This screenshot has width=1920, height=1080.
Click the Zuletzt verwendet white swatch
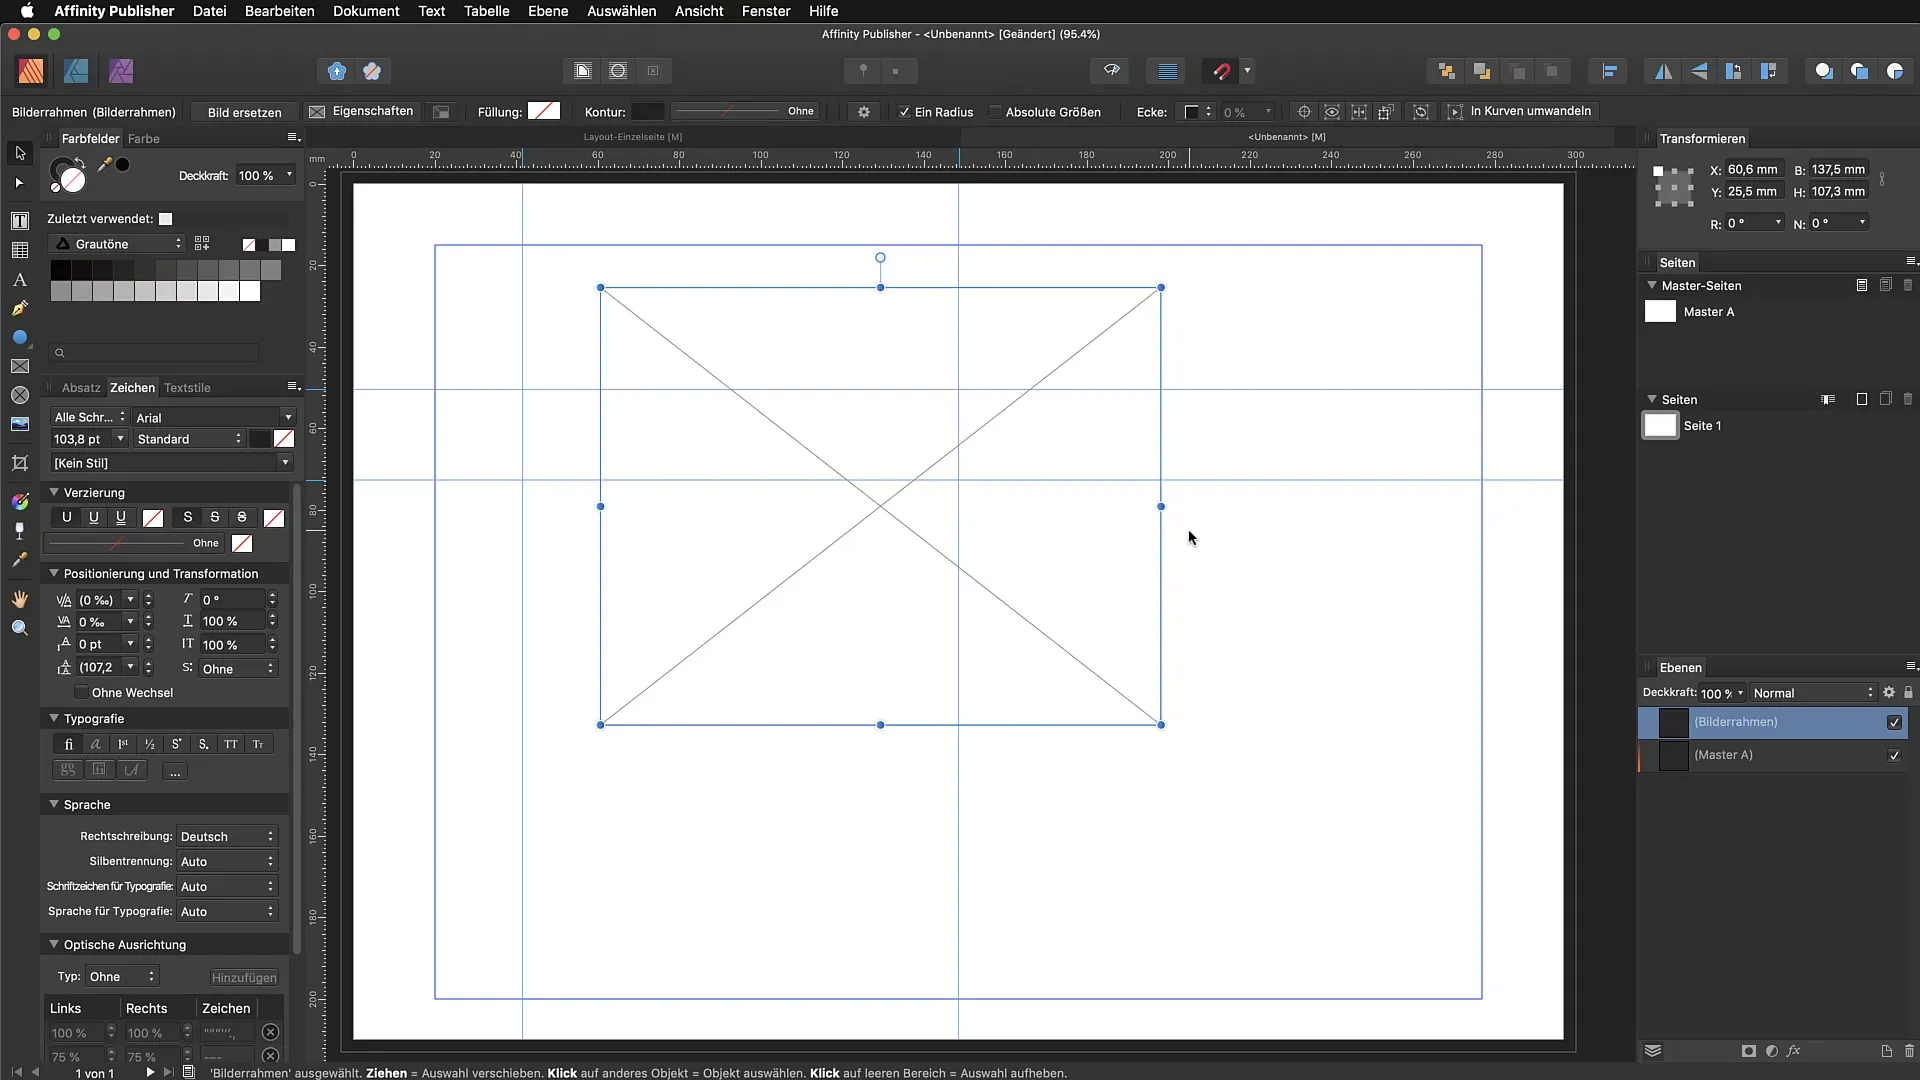tap(166, 219)
